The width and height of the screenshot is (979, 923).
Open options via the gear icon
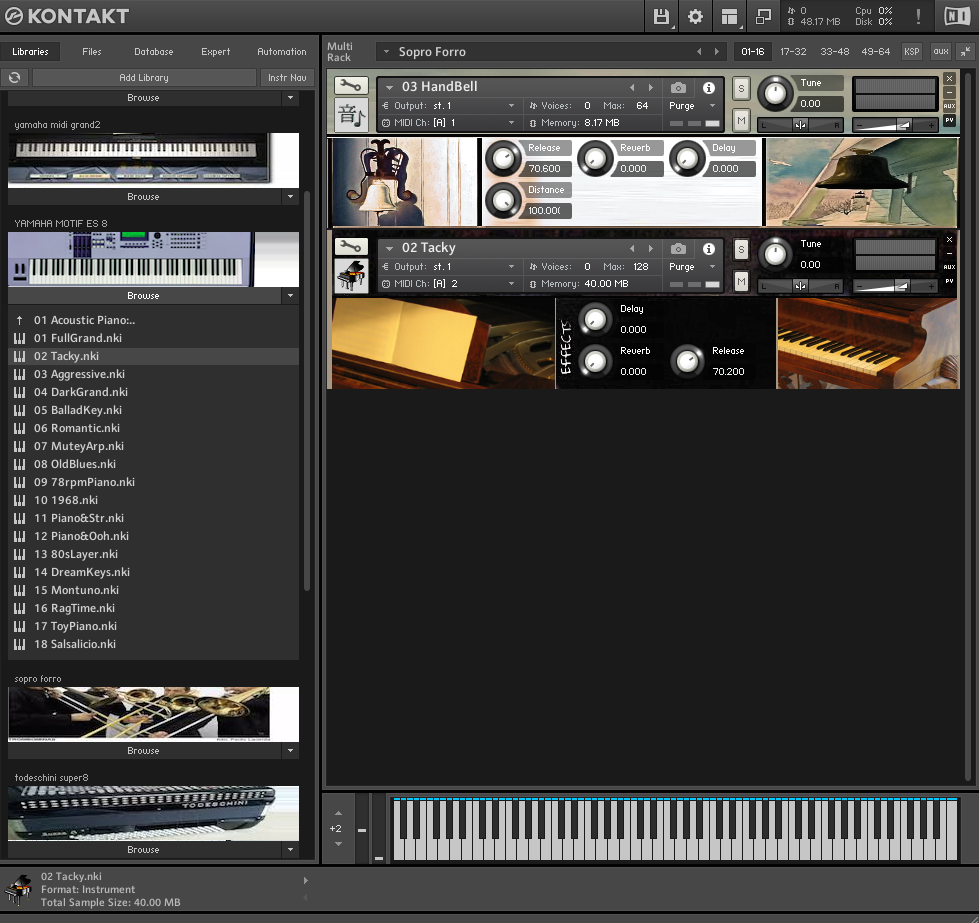(695, 16)
